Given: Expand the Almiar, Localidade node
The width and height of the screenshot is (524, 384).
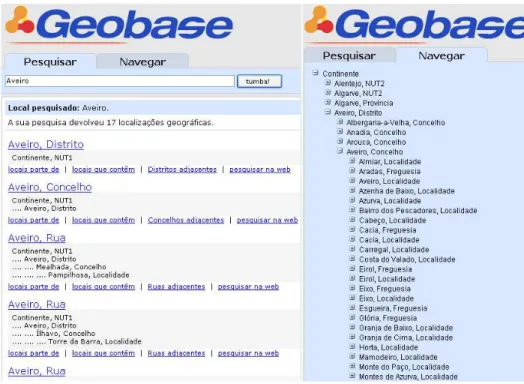Looking at the screenshot, I should coord(352,161).
